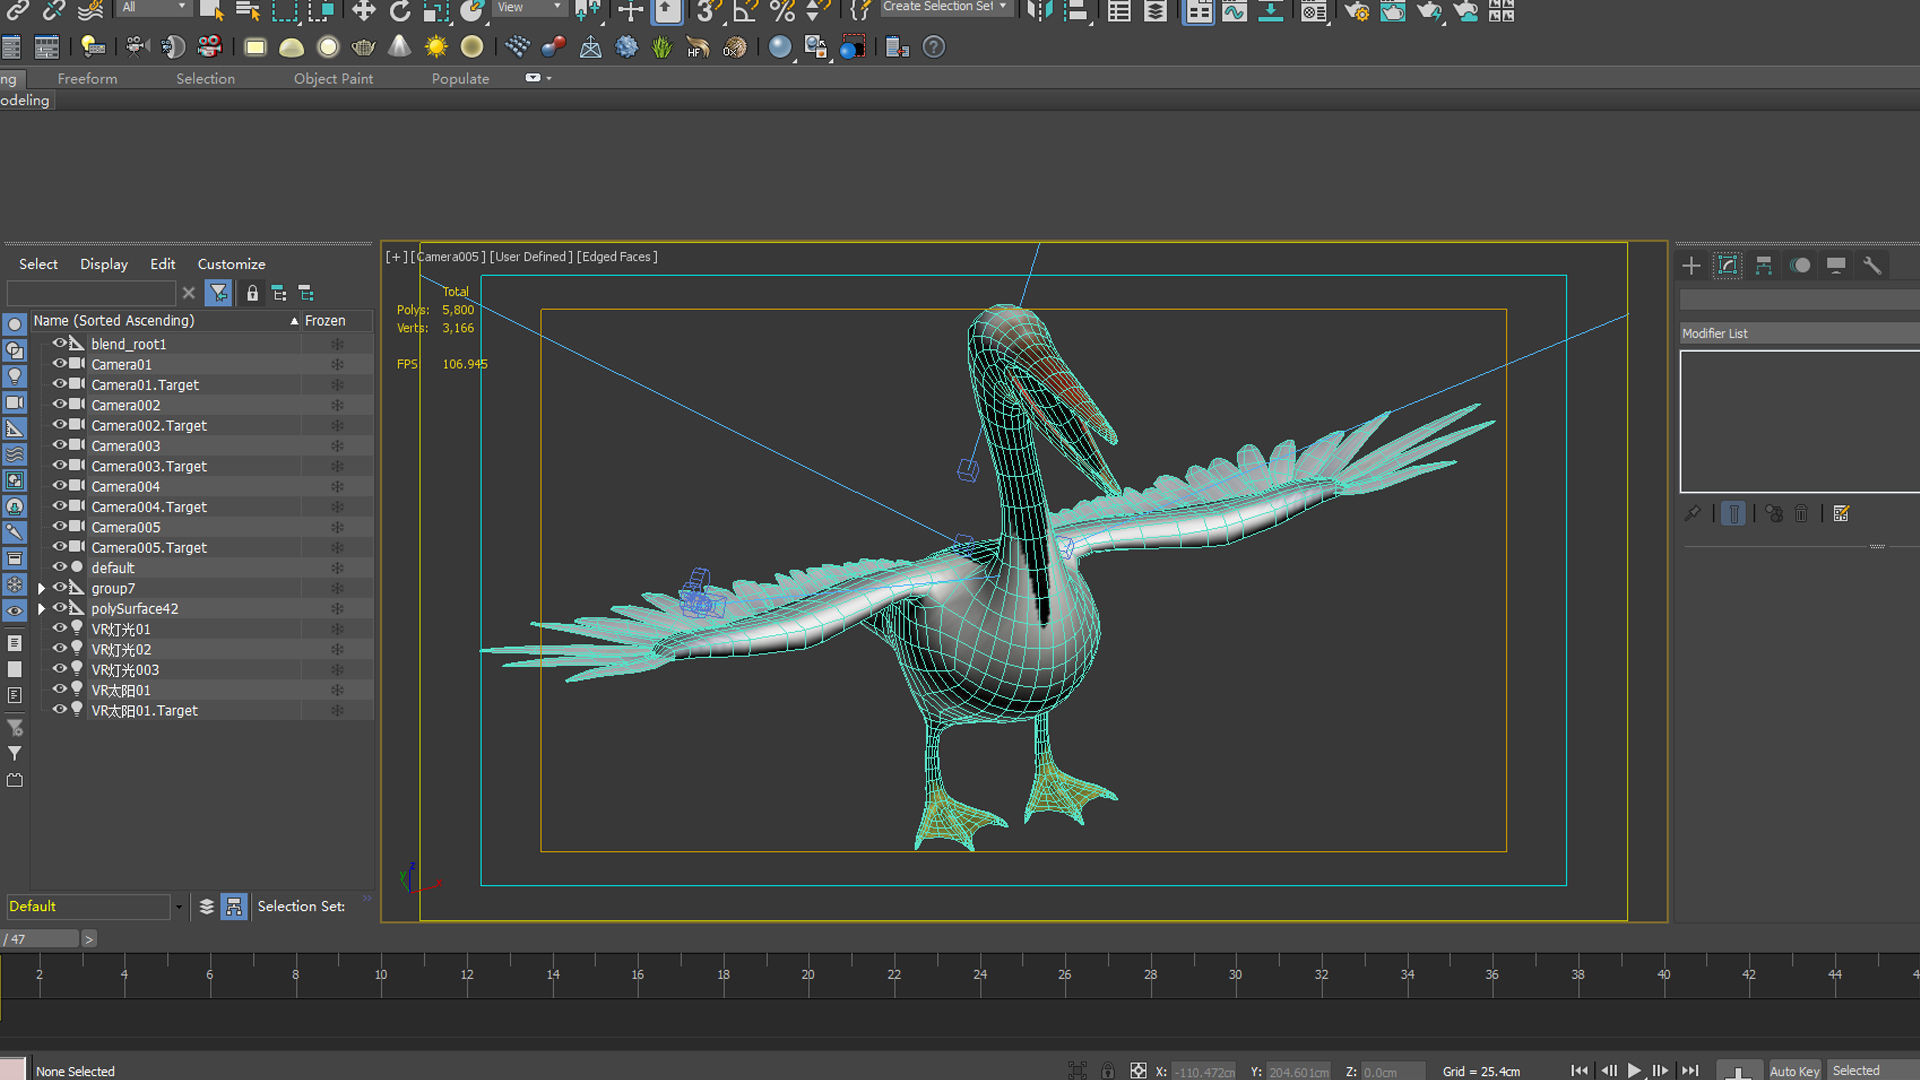Expand the polySurface42 tree node
Image resolution: width=1920 pixels, height=1080 pixels.
tap(41, 608)
